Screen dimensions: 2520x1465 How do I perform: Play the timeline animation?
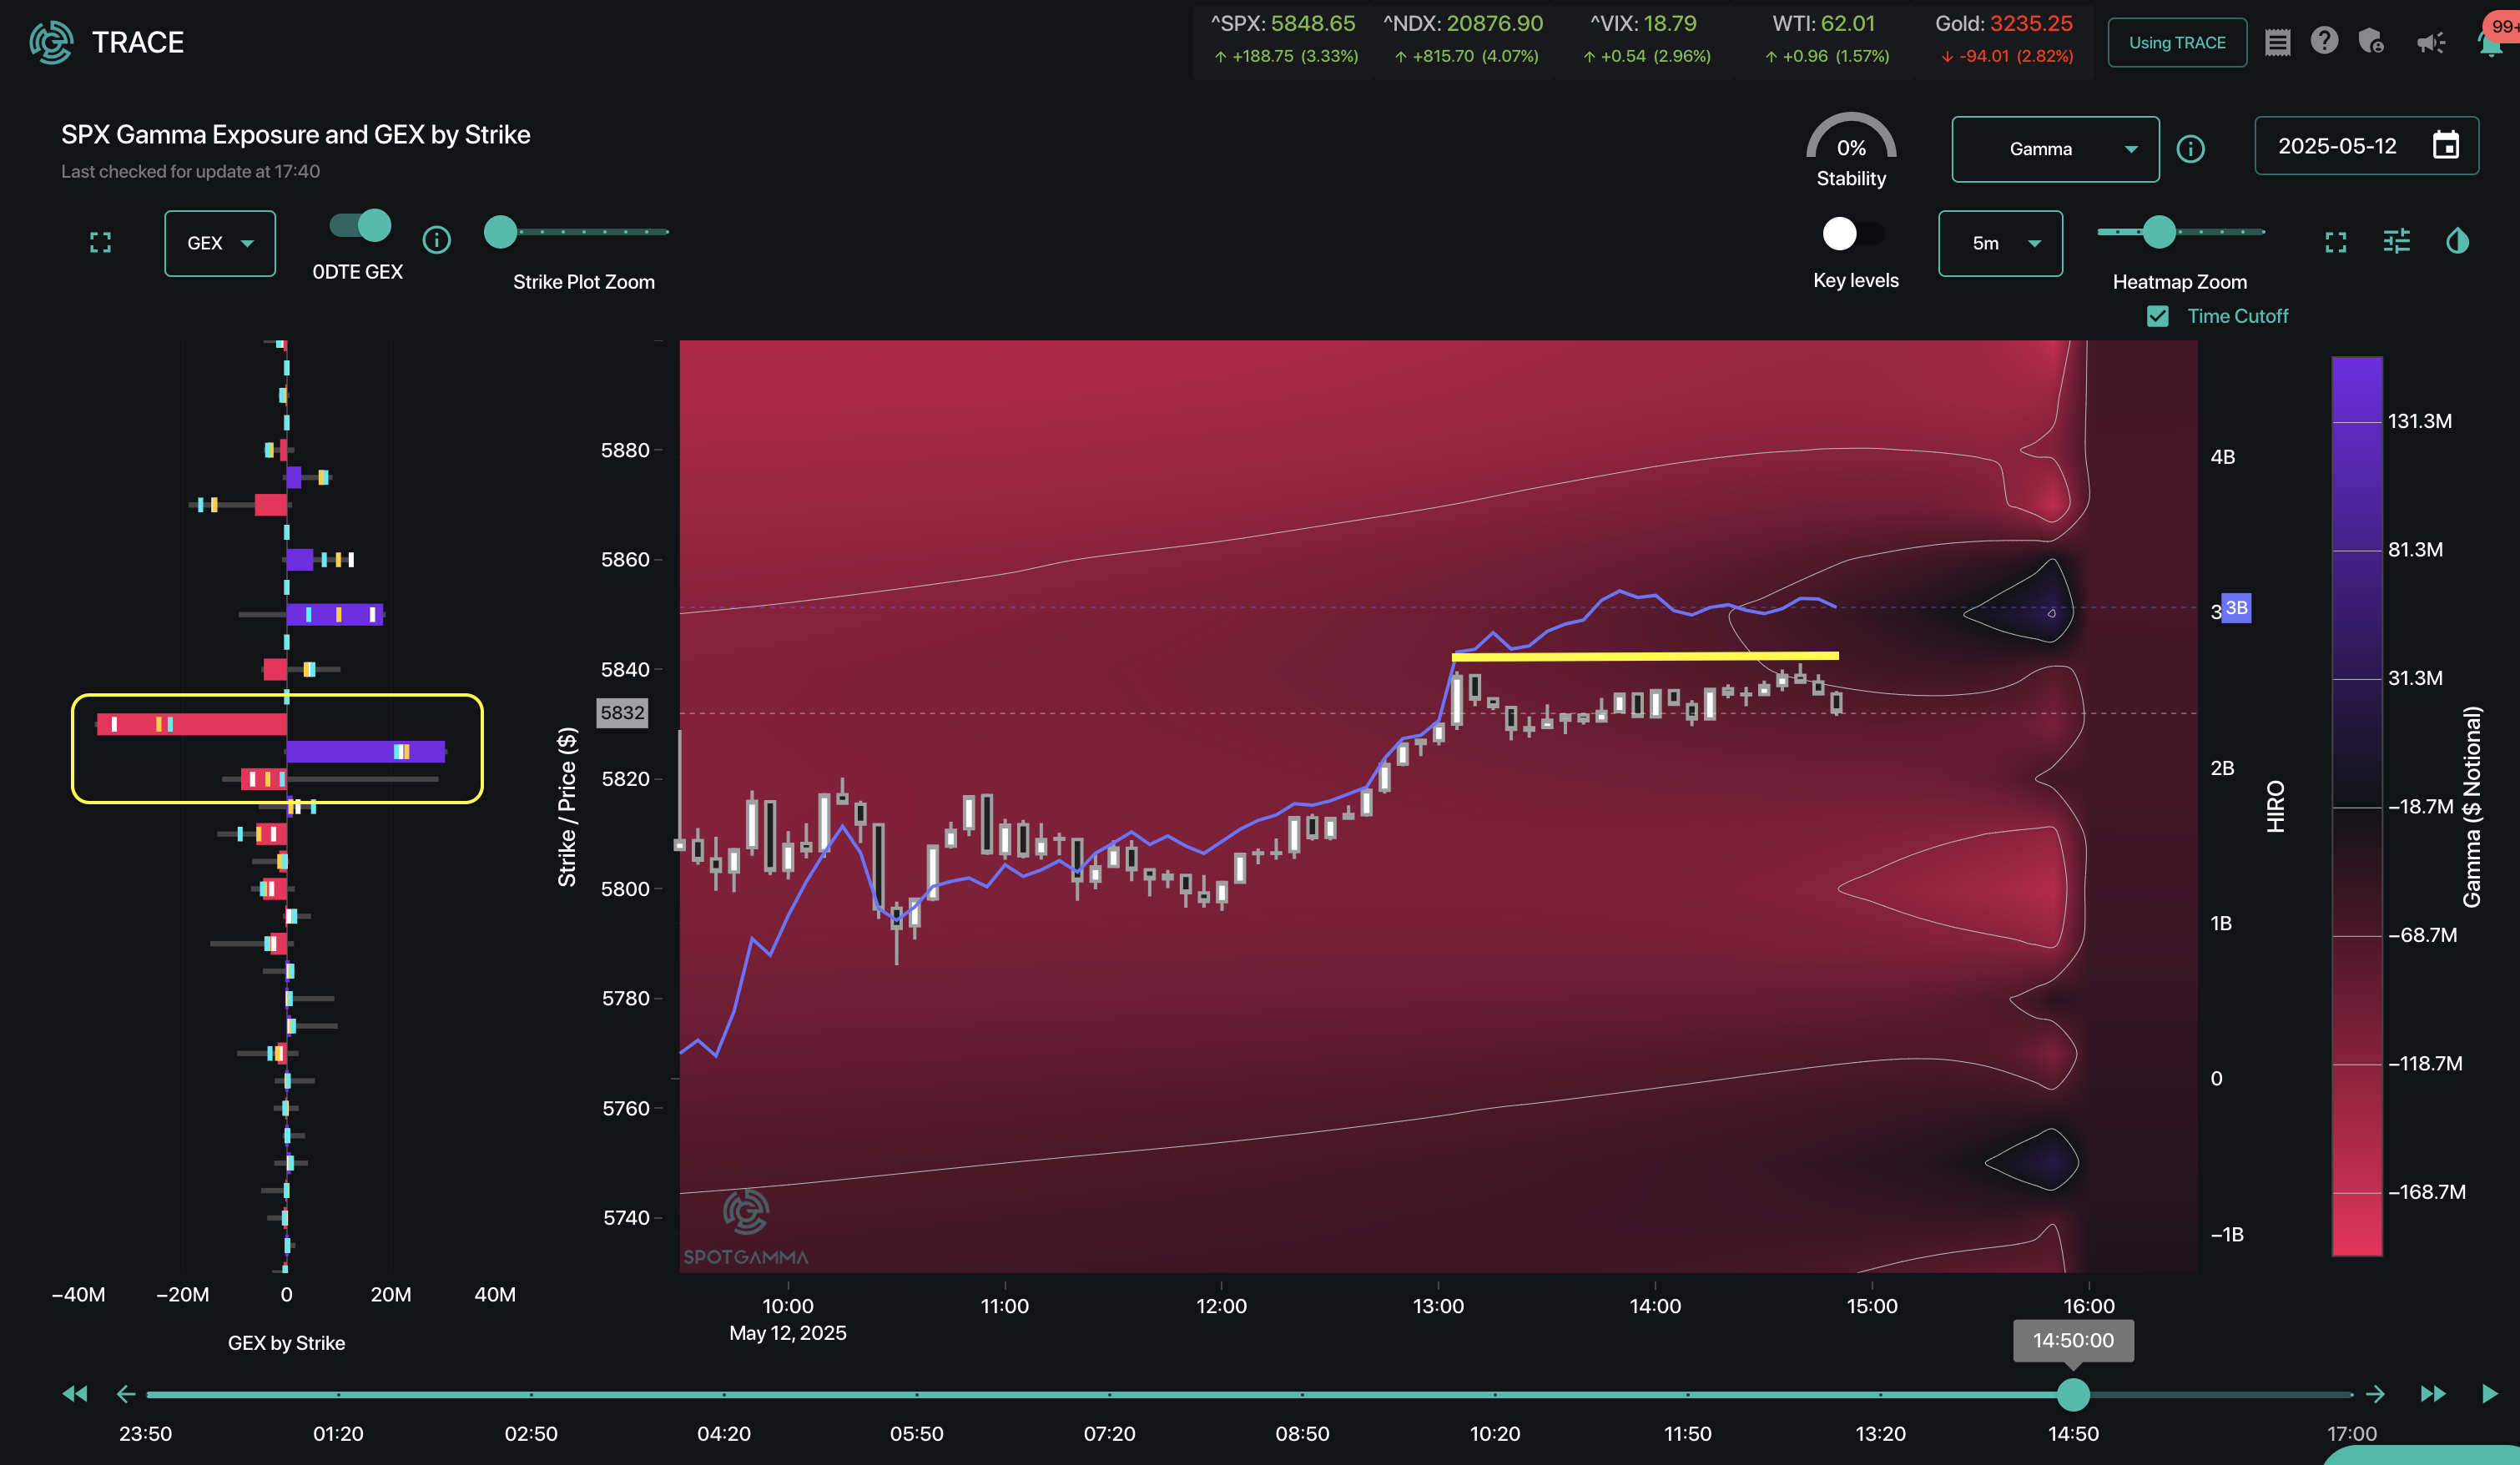click(2489, 1393)
